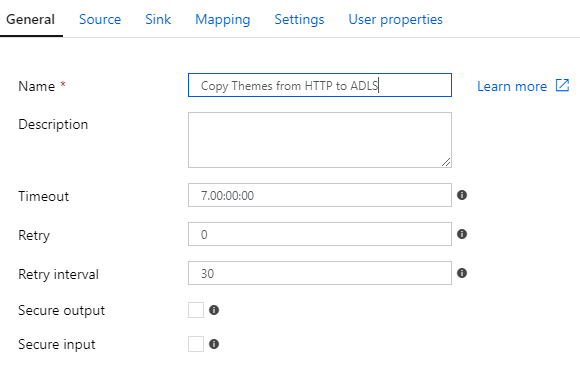Image resolution: width=580 pixels, height=365 pixels.
Task: Open the Learn more link
Action: [x=512, y=86]
